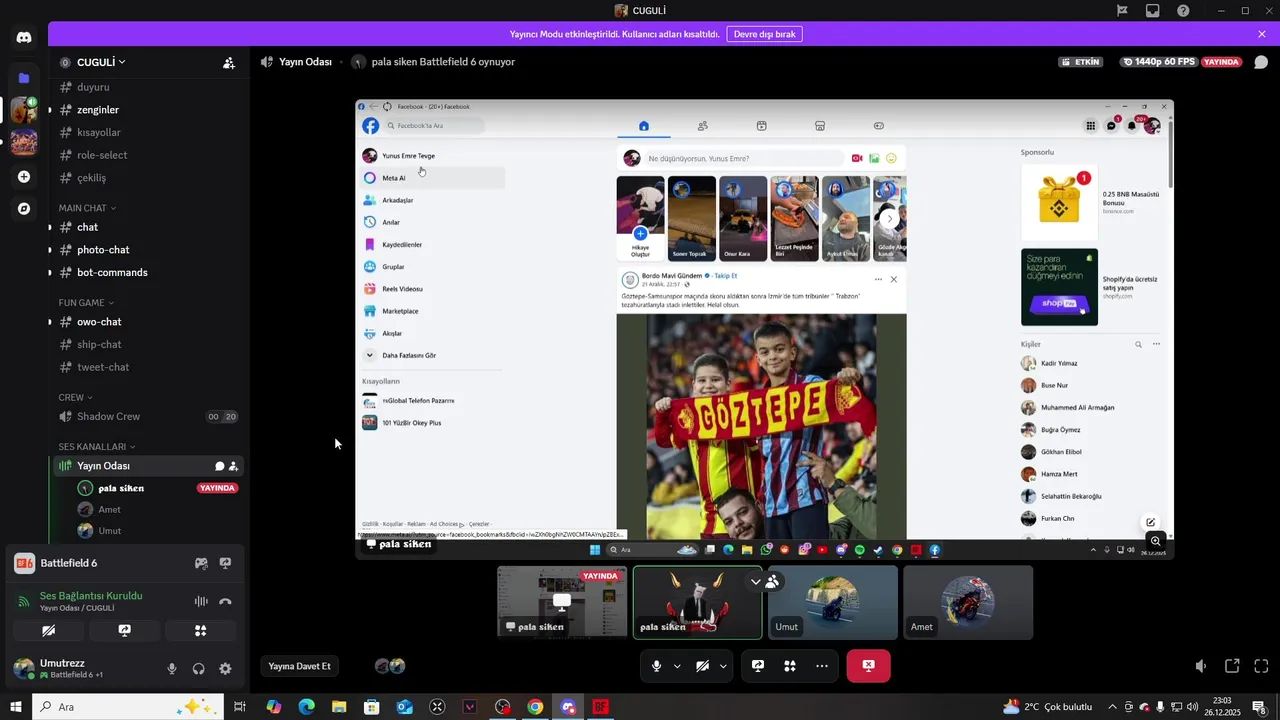Collapse CREW category
The width and height of the screenshot is (1280, 720).
coord(75,397)
